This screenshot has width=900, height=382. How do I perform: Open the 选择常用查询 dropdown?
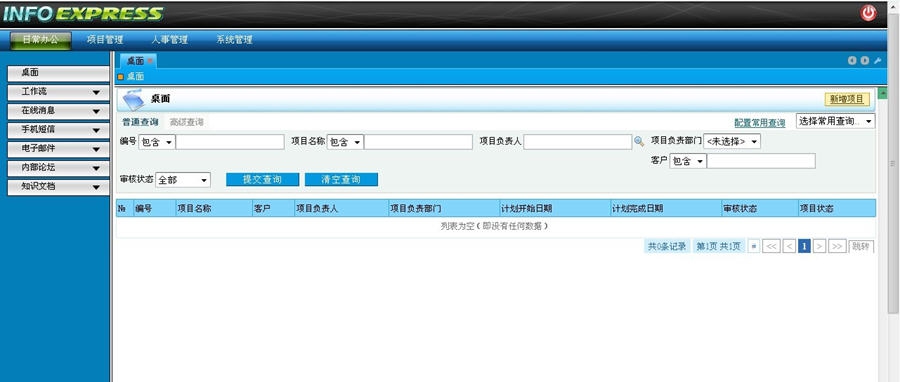coord(835,121)
